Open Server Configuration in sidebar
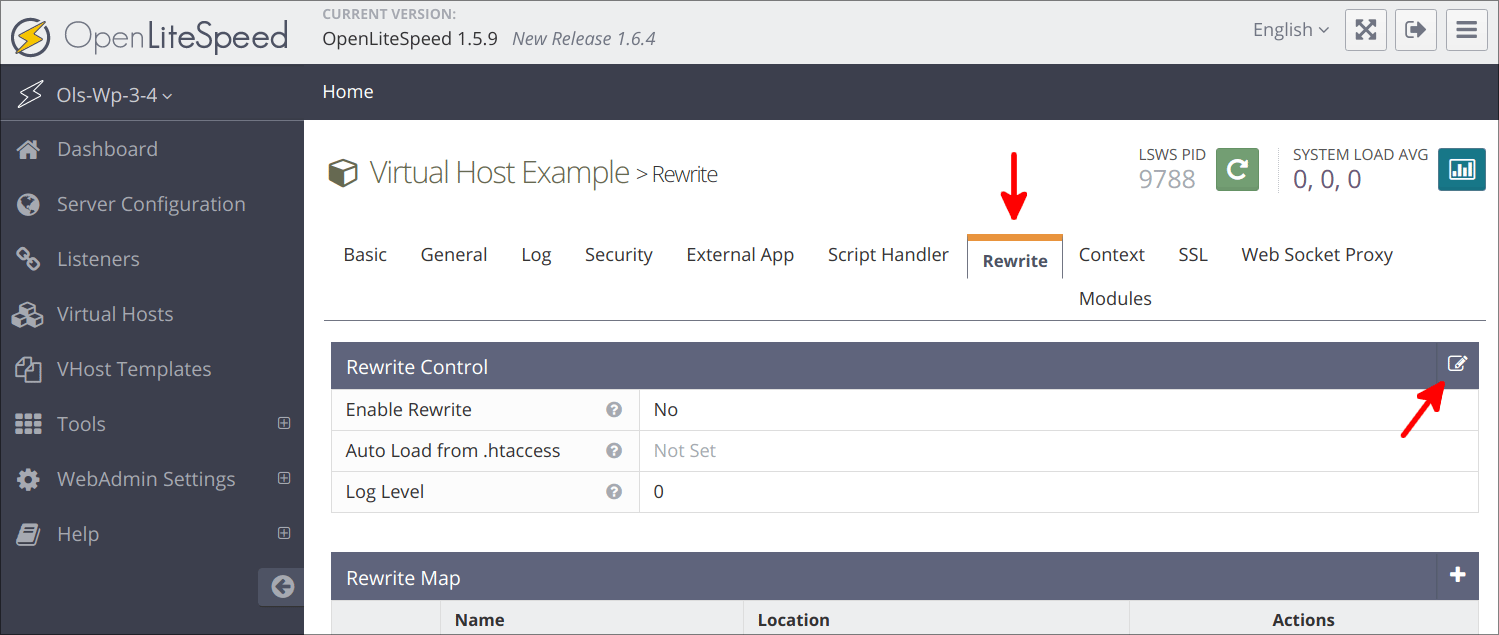Viewport: 1499px width, 635px height. (151, 204)
